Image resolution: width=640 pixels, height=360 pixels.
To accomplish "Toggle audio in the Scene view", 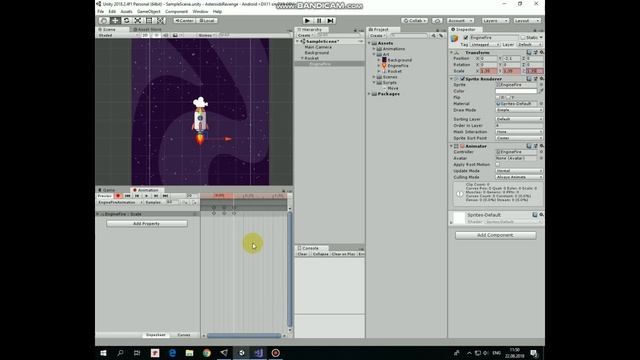I will click(166, 35).
